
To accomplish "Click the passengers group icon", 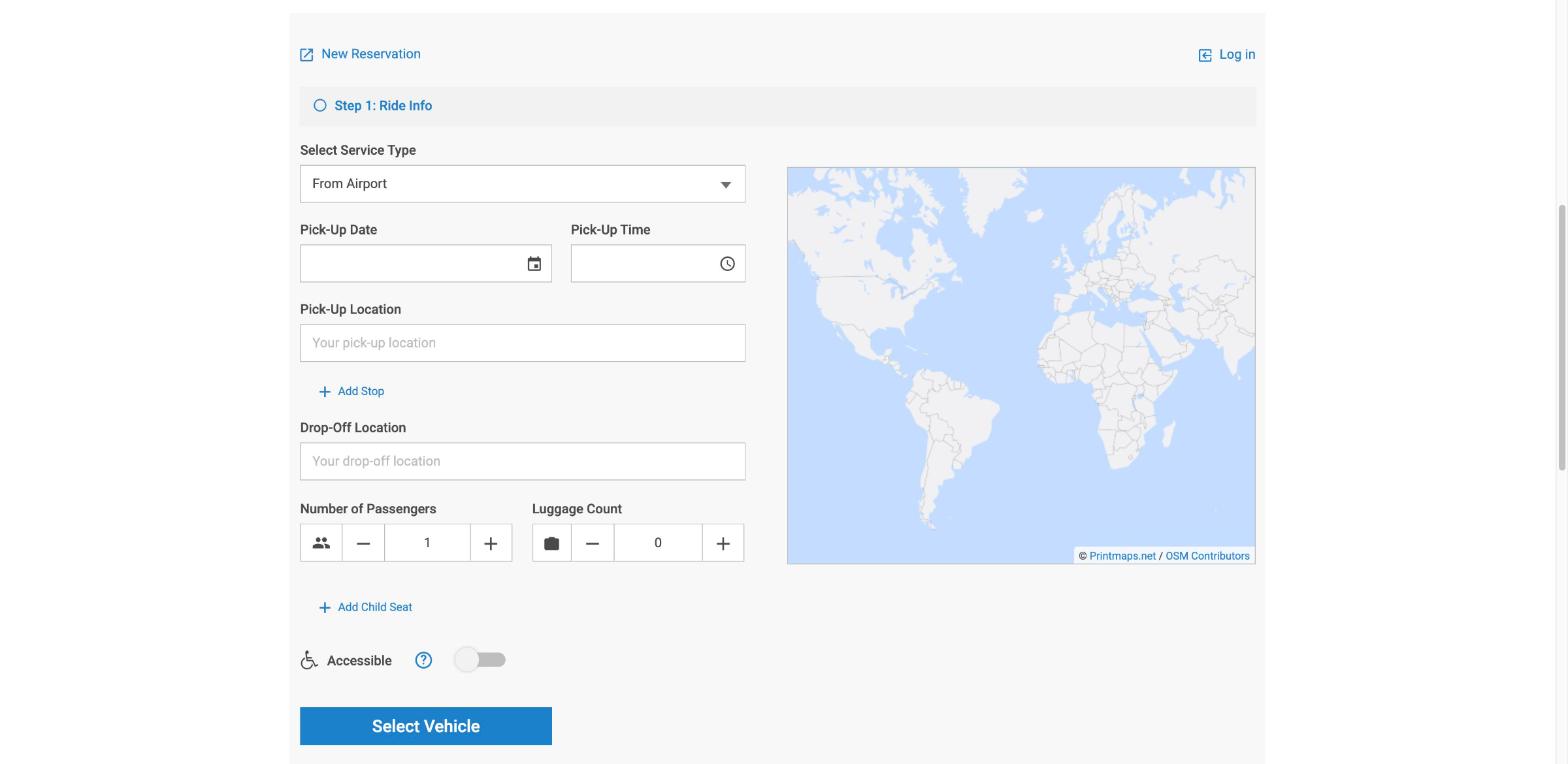I will 321,543.
